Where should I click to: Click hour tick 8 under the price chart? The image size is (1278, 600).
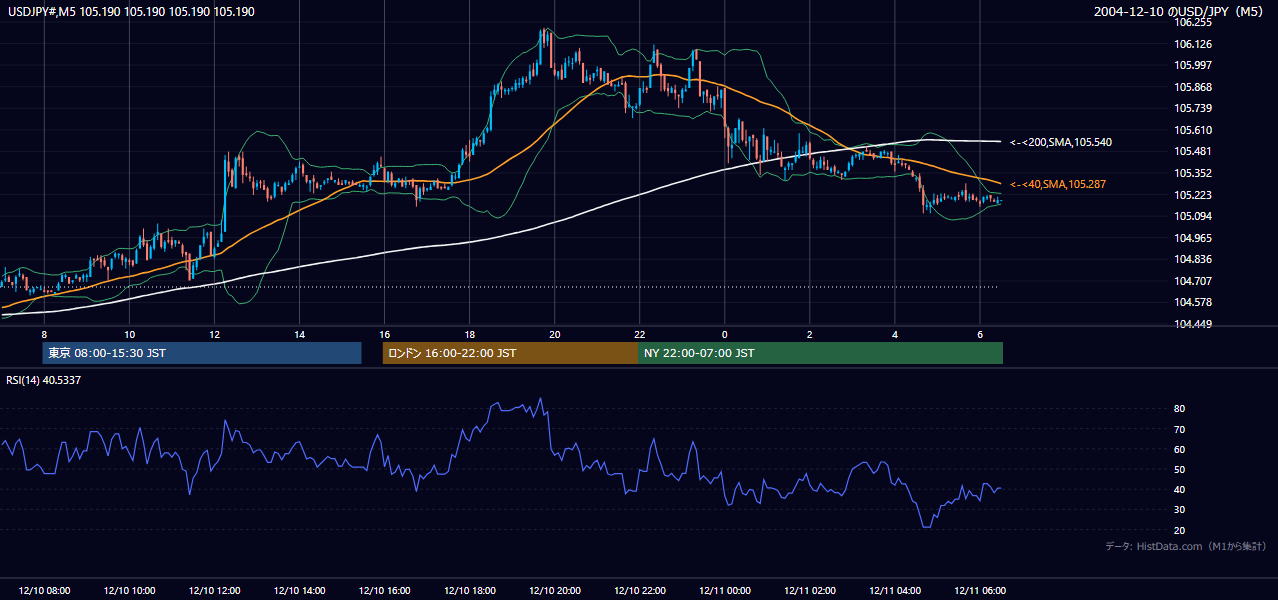pyautogui.click(x=44, y=334)
